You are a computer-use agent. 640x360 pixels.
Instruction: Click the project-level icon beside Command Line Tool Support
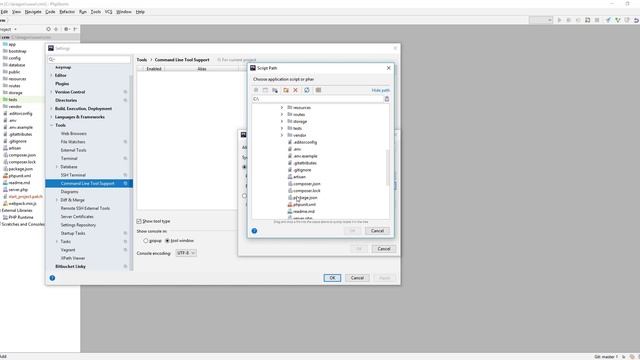(125, 184)
